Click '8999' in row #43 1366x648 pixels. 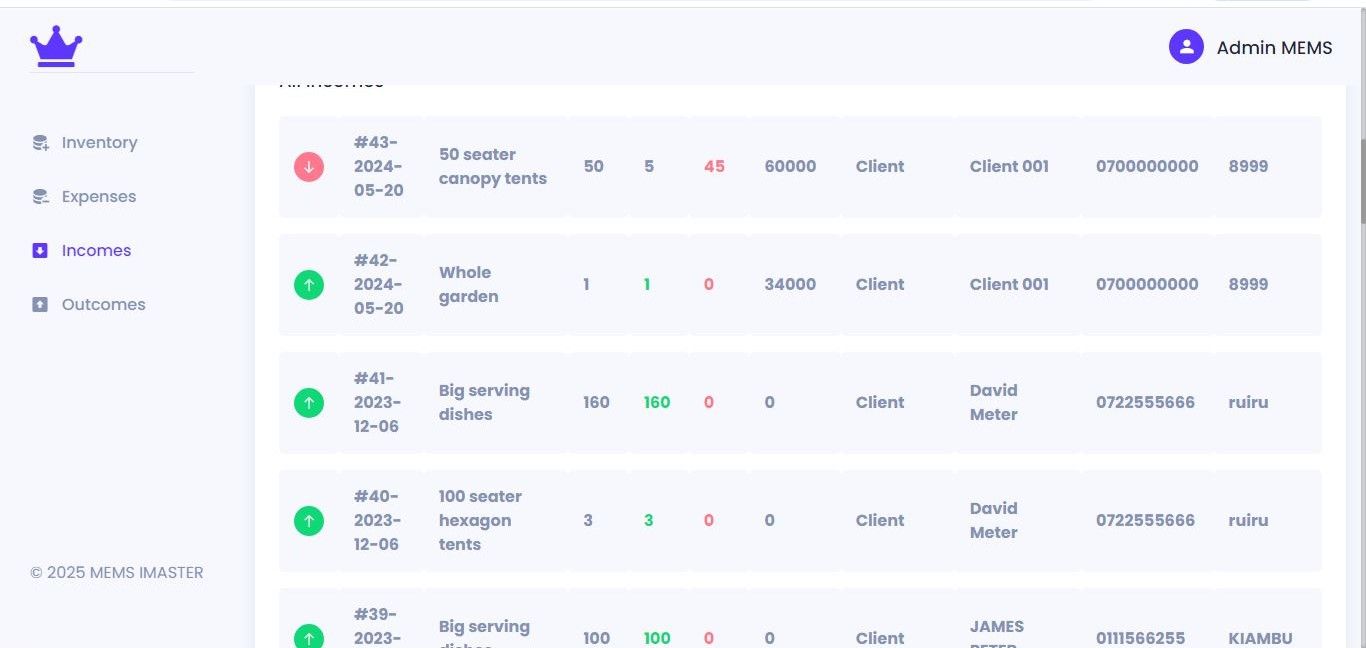(x=1248, y=167)
